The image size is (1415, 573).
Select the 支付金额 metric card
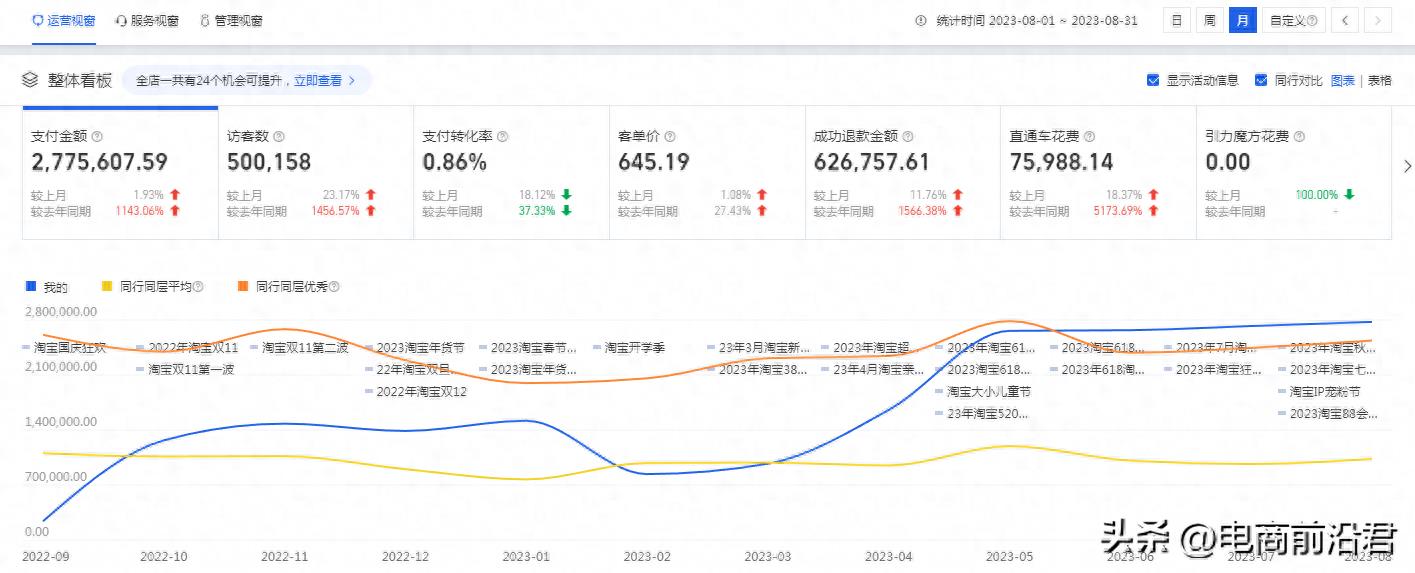coord(120,173)
